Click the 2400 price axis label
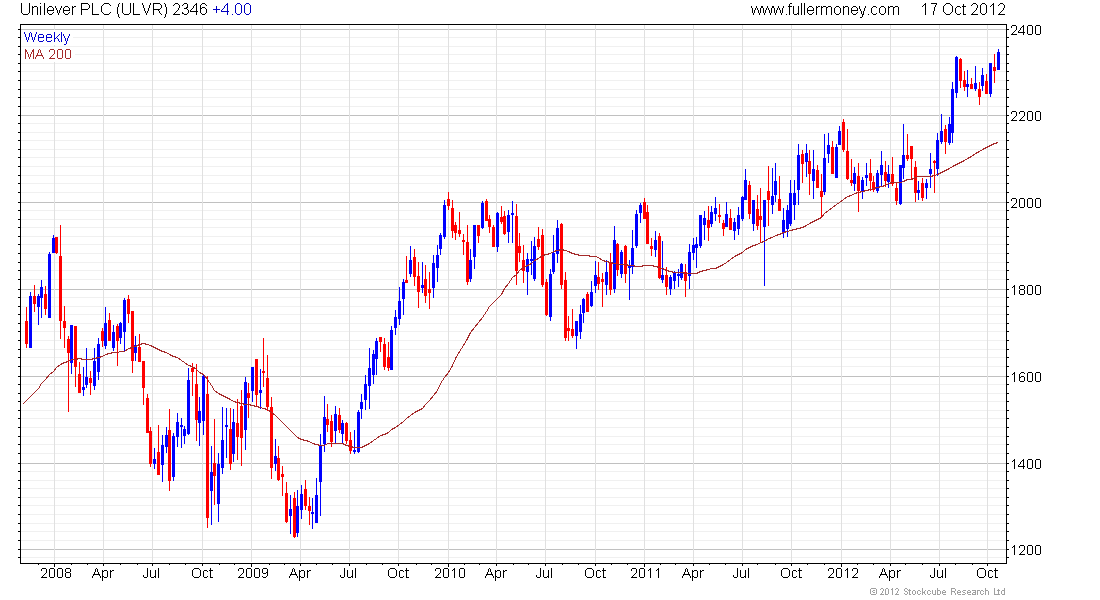1100x600 pixels. (1026, 30)
